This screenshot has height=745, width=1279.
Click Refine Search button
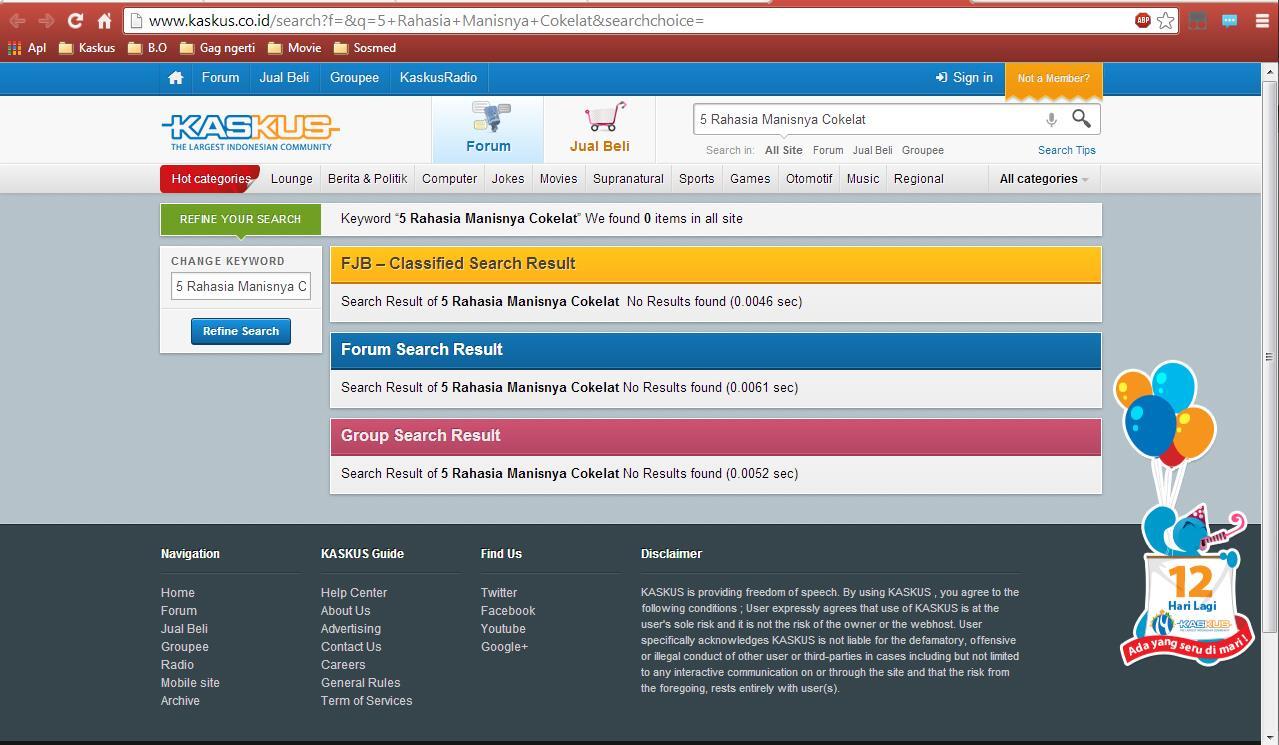[x=241, y=331]
